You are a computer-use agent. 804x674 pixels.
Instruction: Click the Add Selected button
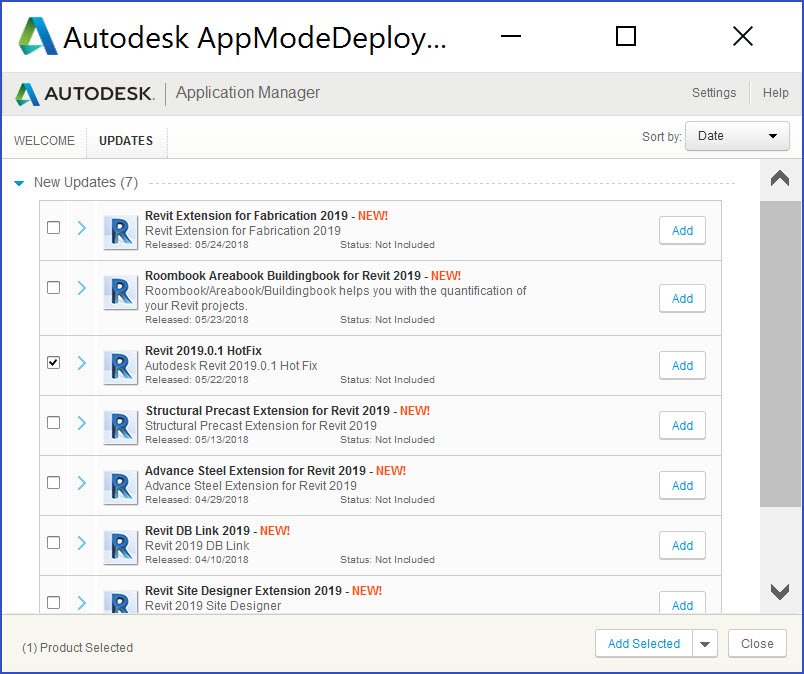[644, 644]
